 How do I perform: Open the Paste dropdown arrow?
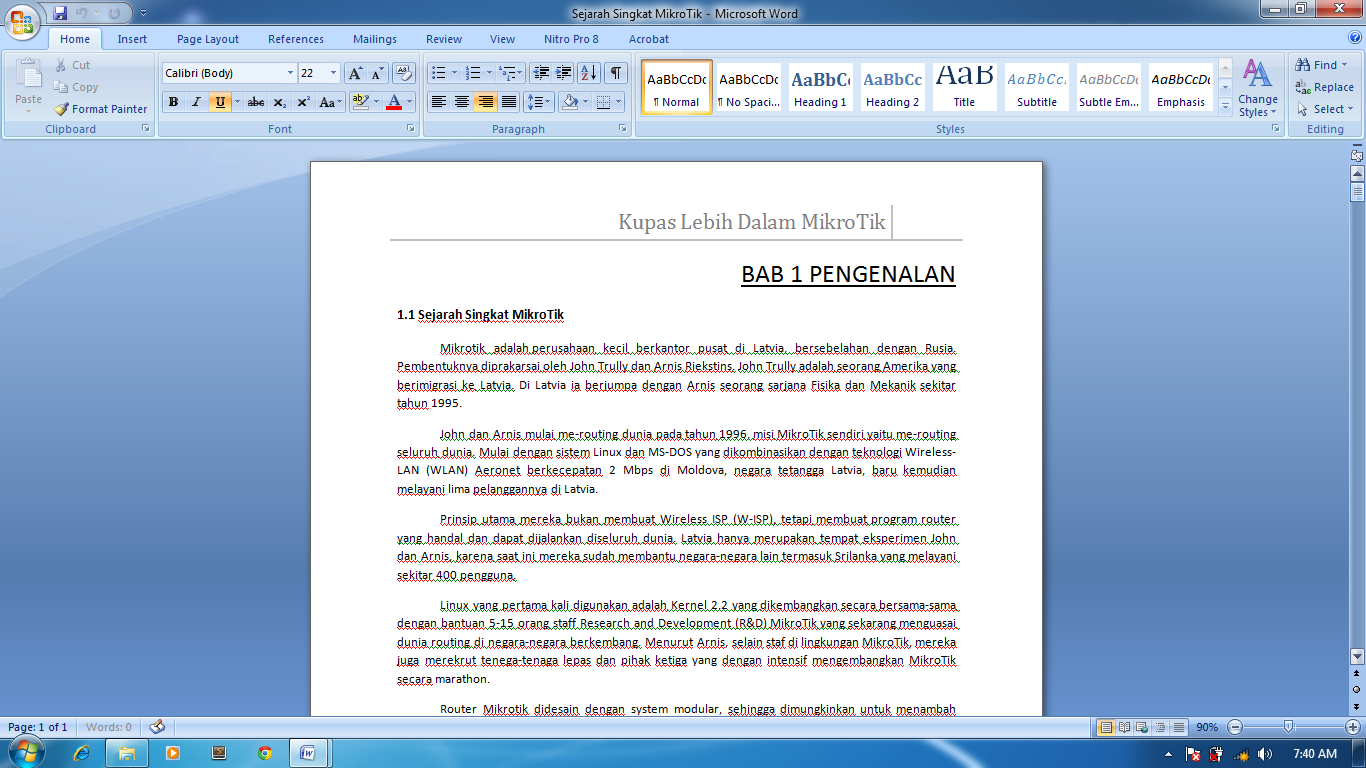click(x=29, y=111)
